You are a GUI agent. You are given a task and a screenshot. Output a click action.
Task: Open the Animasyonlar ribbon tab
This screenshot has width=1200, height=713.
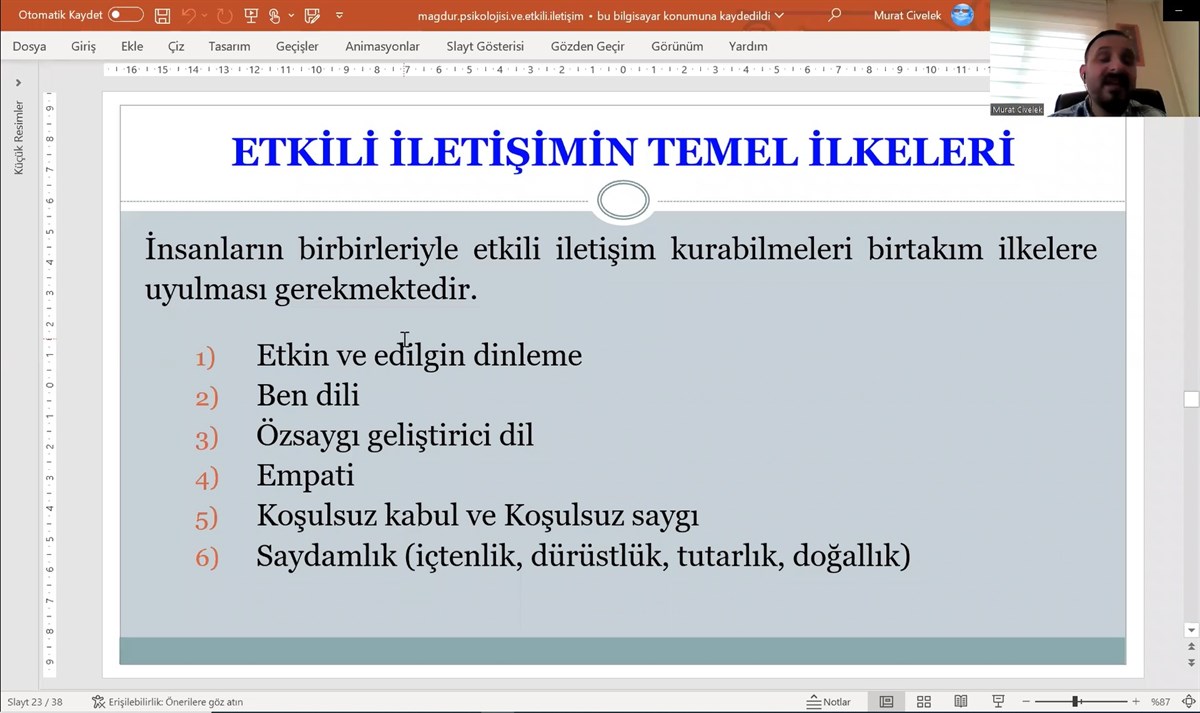tap(382, 46)
